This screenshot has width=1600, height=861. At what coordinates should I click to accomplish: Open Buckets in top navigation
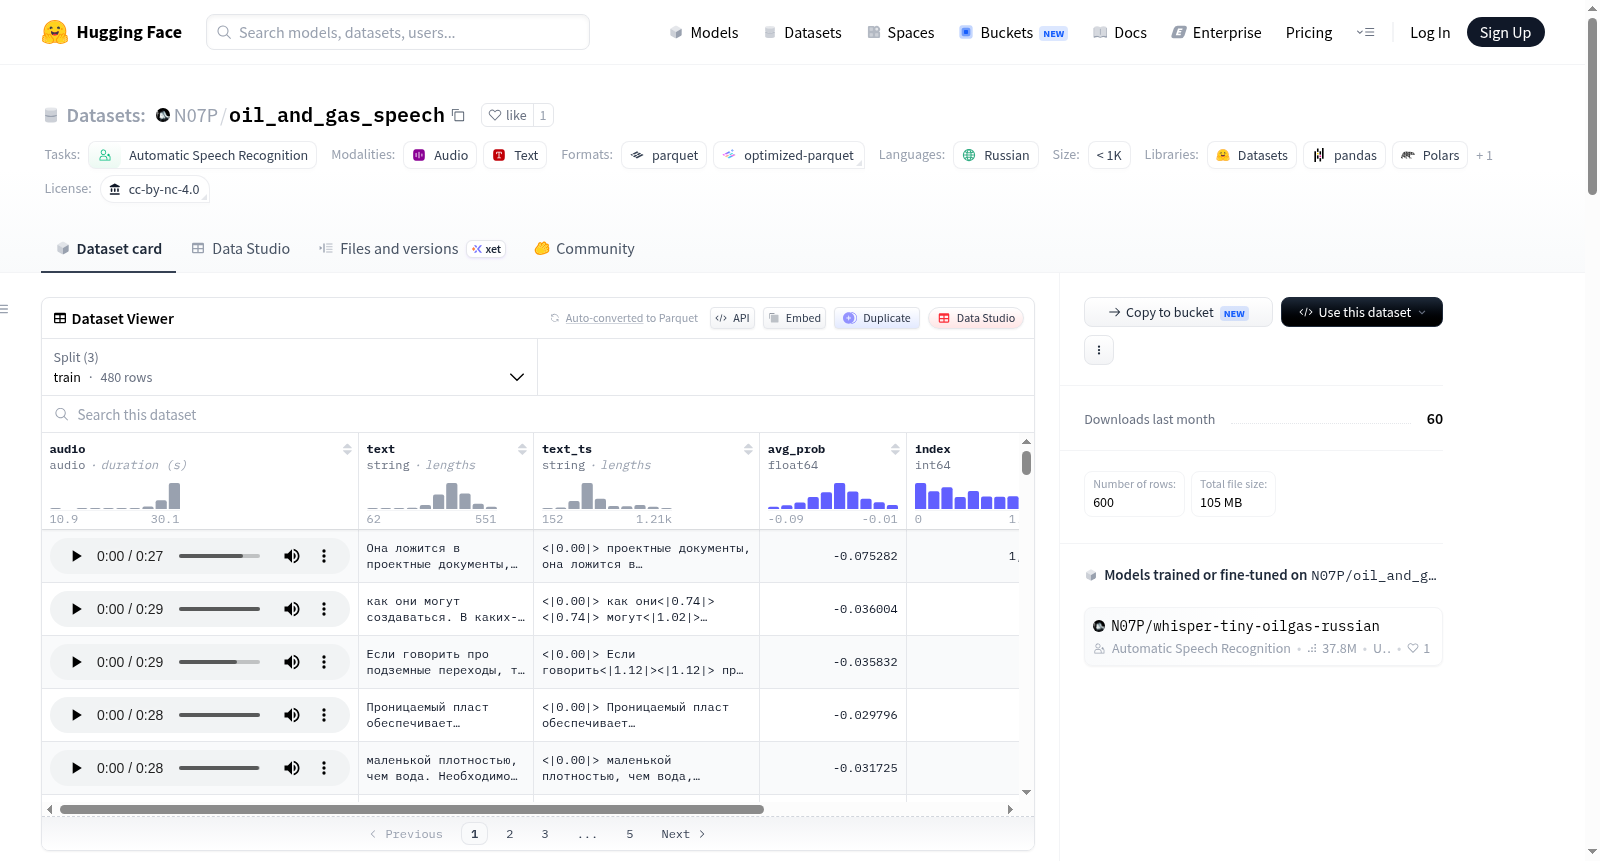coord(1014,33)
